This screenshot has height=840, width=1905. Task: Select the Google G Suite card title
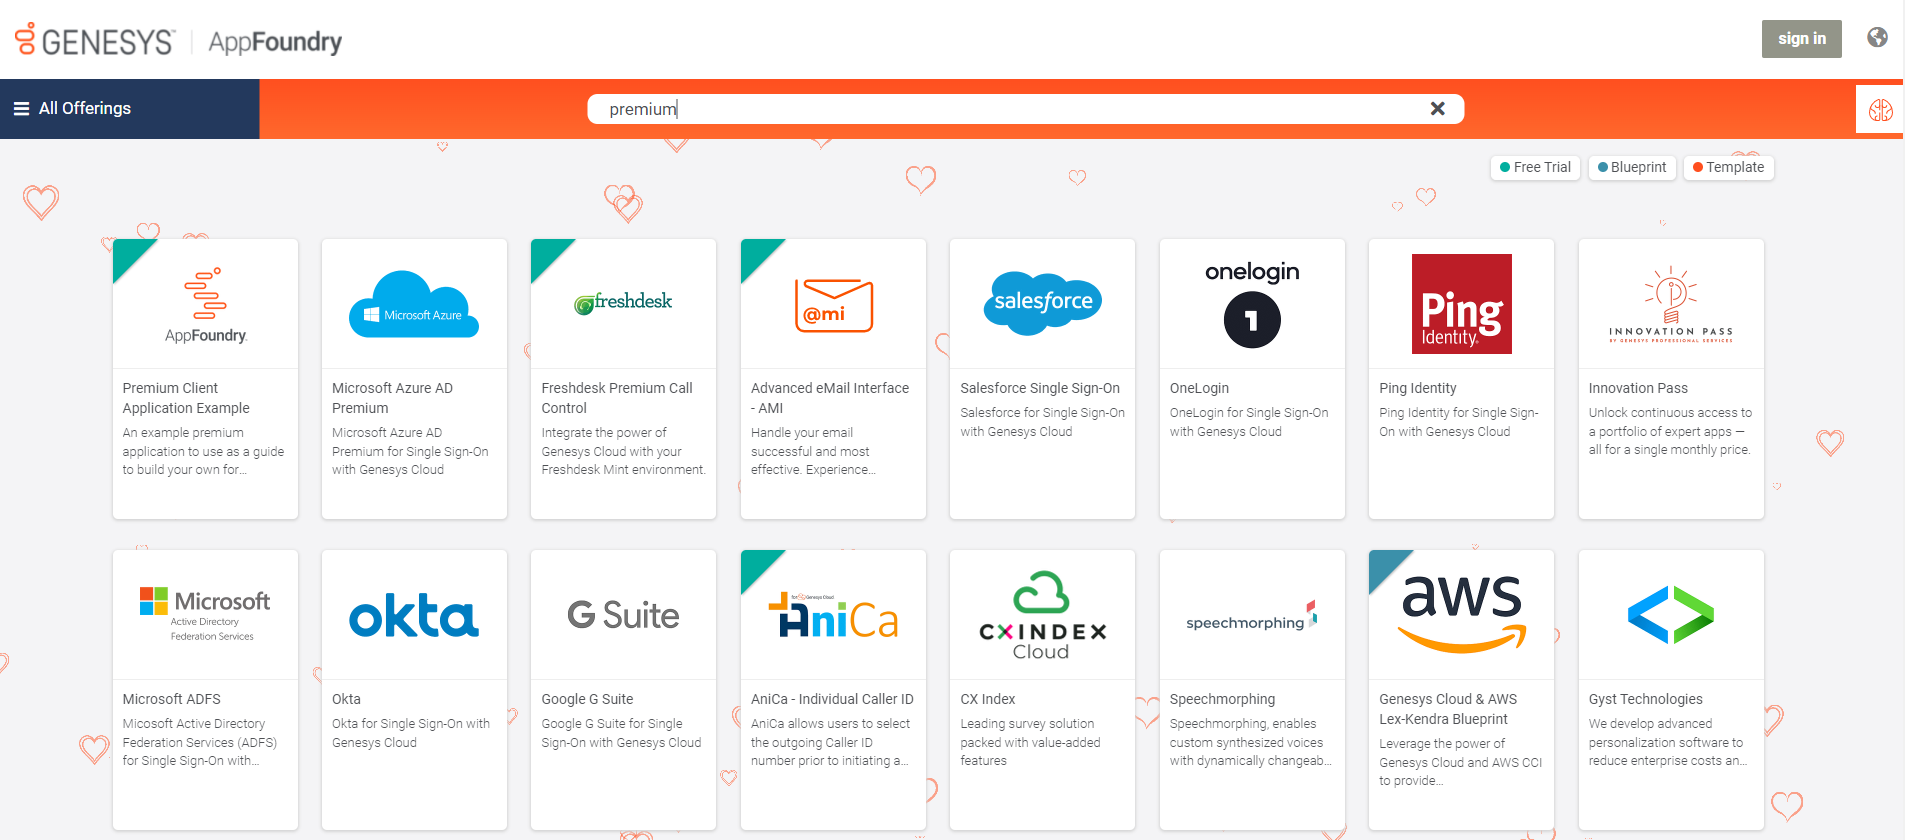pos(587,699)
